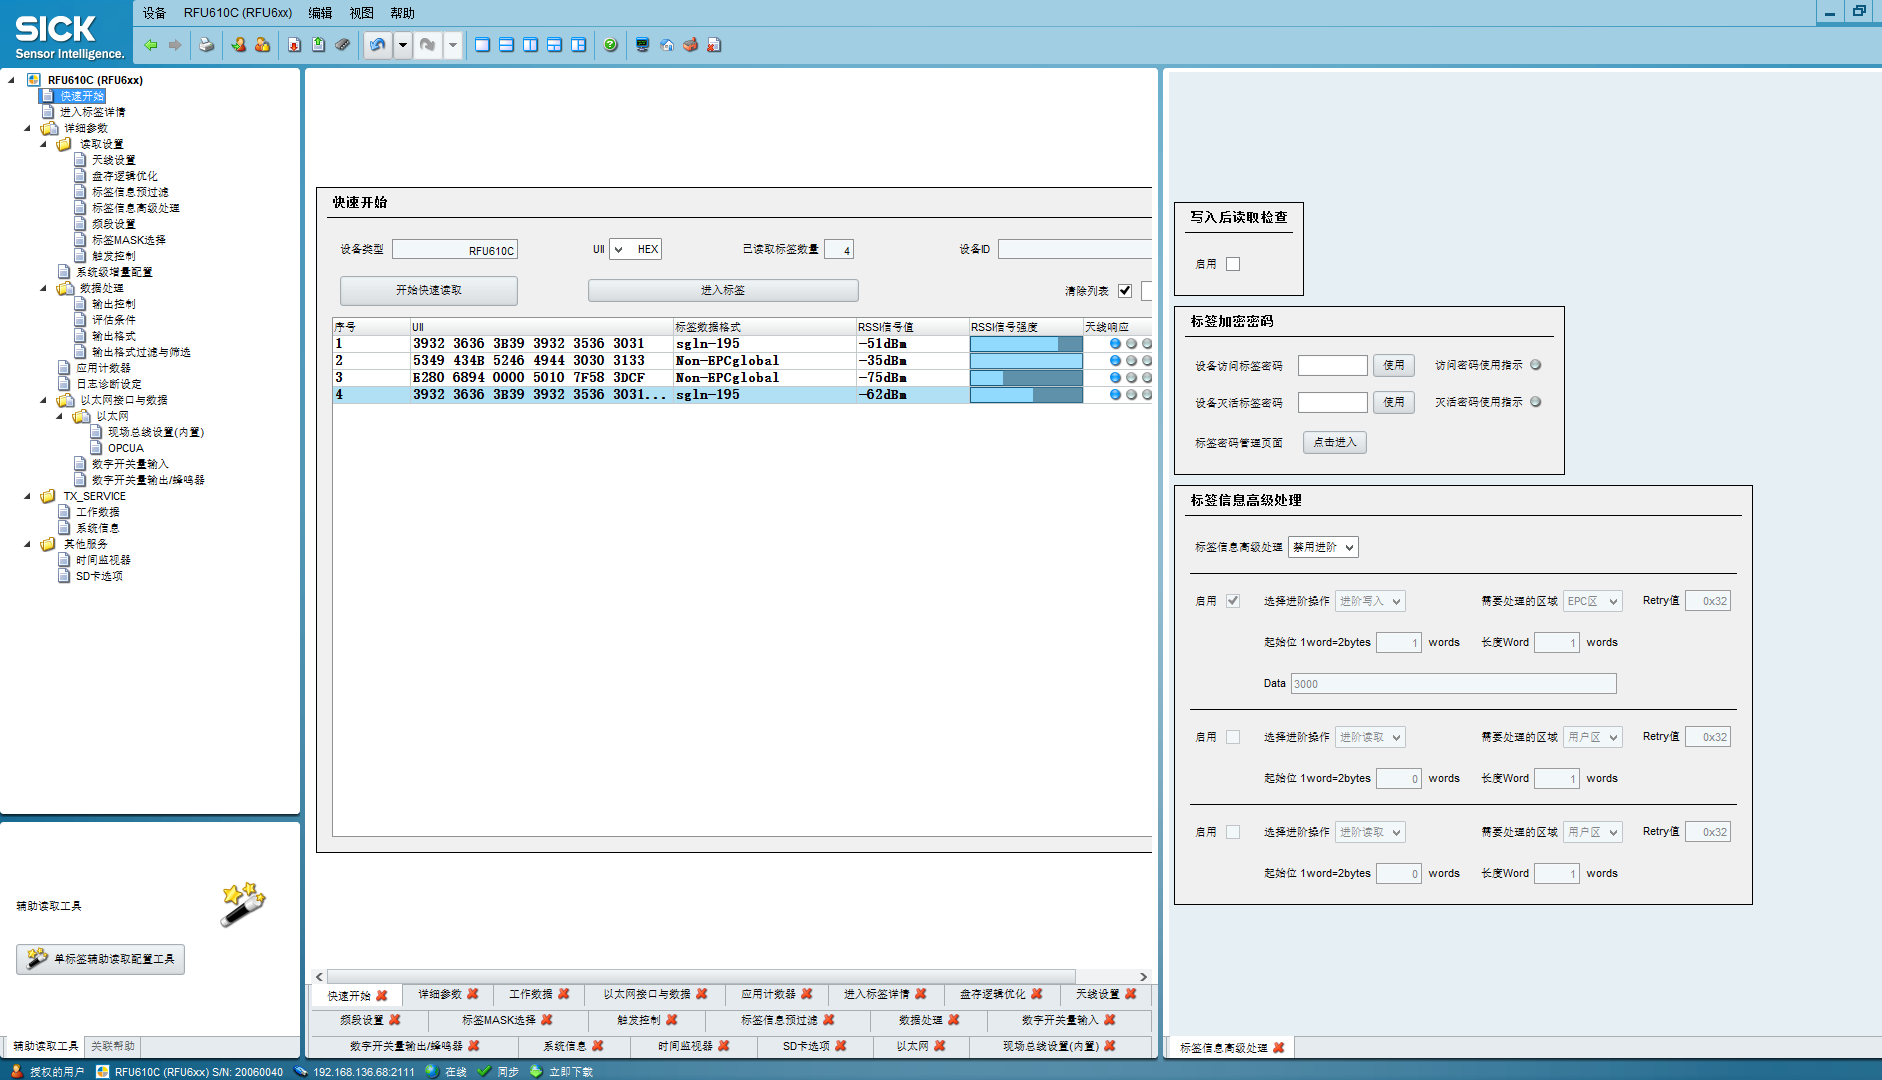The width and height of the screenshot is (1882, 1080).
Task: Open the 编辑 menu
Action: [x=320, y=13]
